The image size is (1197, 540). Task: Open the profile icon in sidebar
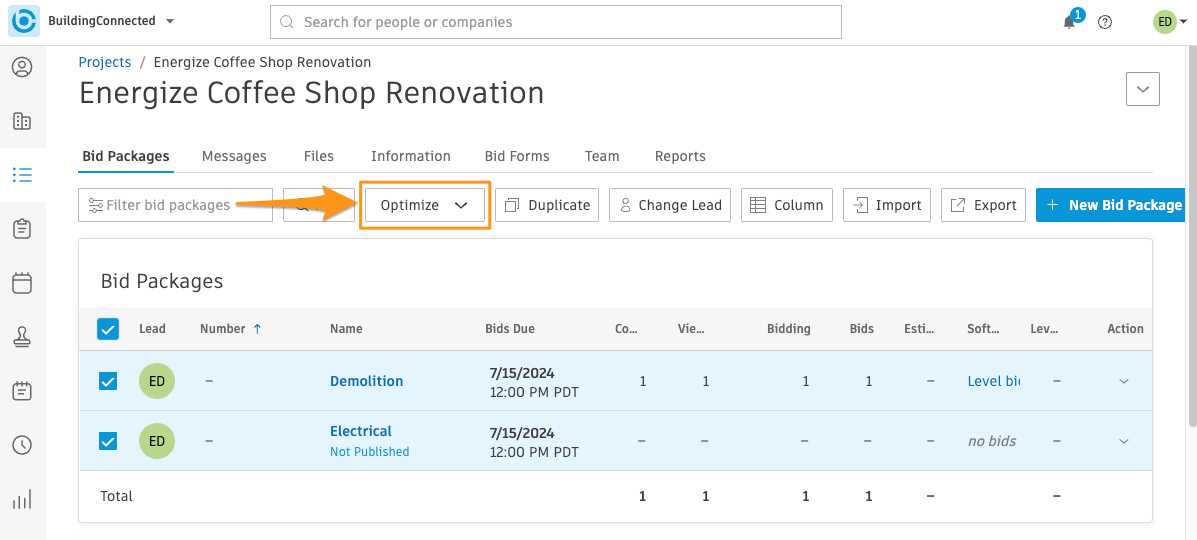point(22,67)
